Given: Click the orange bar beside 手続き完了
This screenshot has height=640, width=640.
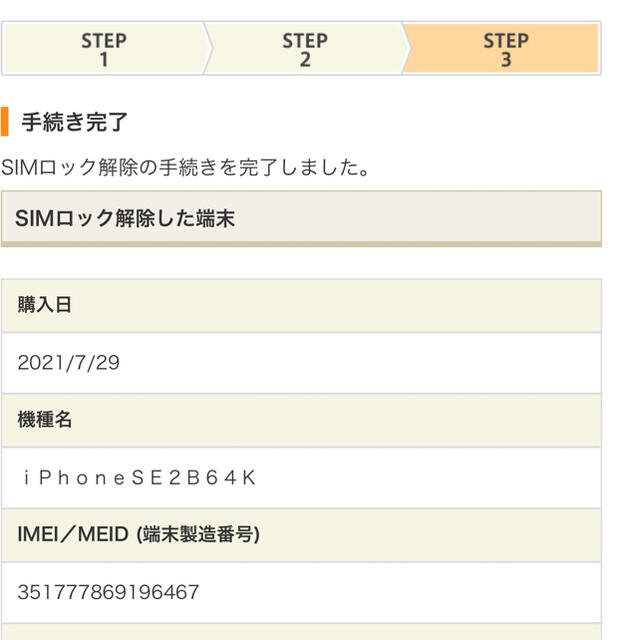Looking at the screenshot, I should click(5, 122).
